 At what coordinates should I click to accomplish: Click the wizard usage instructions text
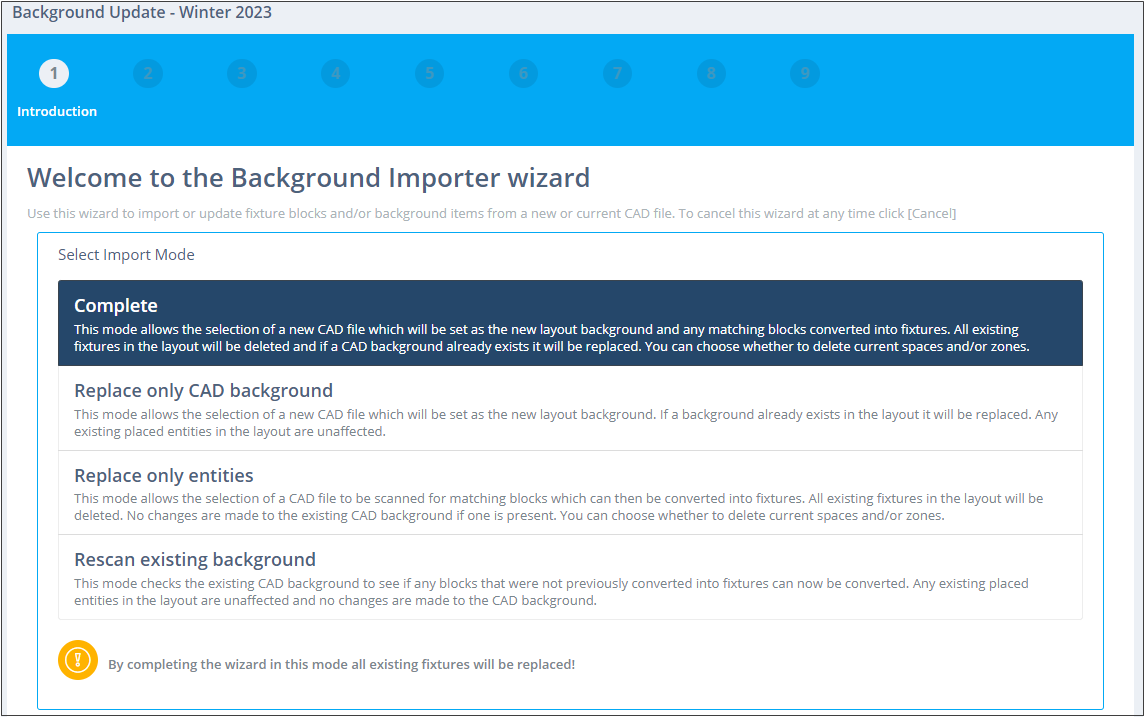(491, 213)
